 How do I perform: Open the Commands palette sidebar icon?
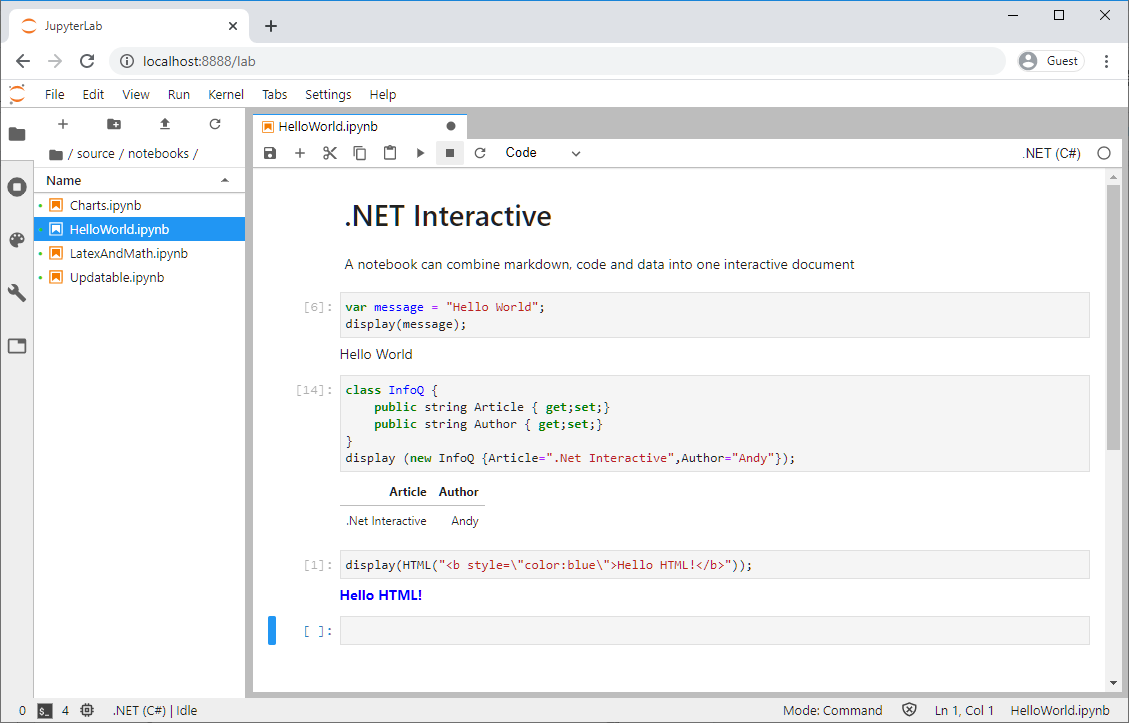tap(17, 240)
